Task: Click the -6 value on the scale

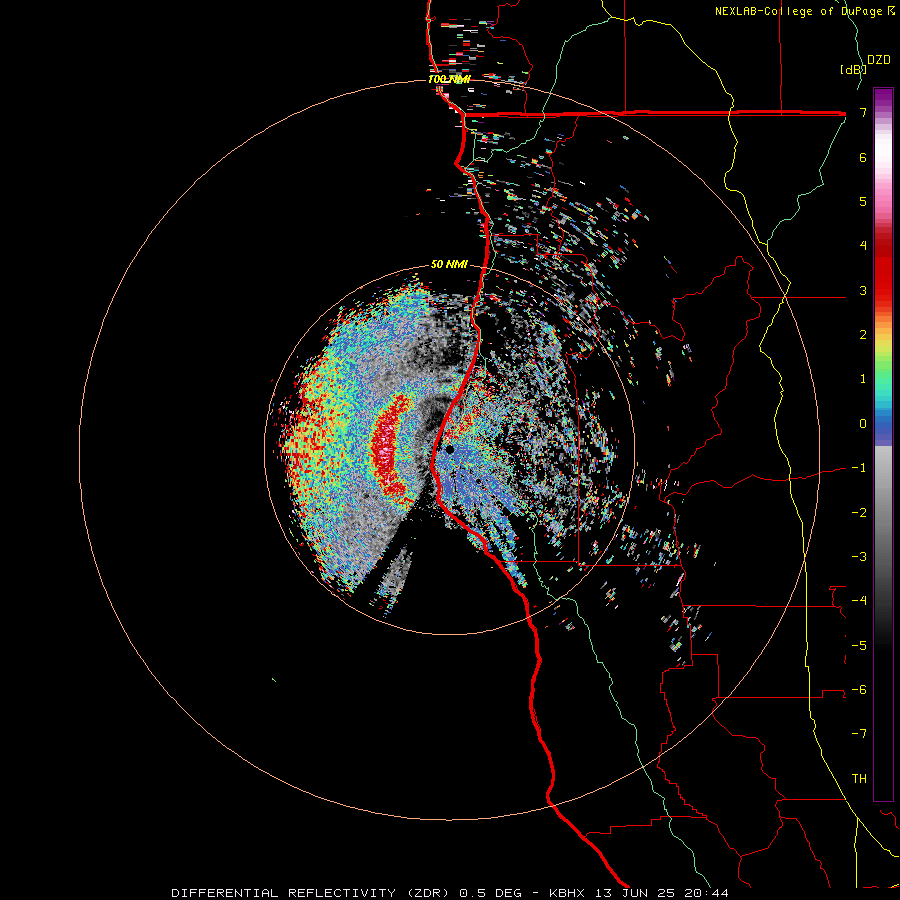Action: pos(859,690)
